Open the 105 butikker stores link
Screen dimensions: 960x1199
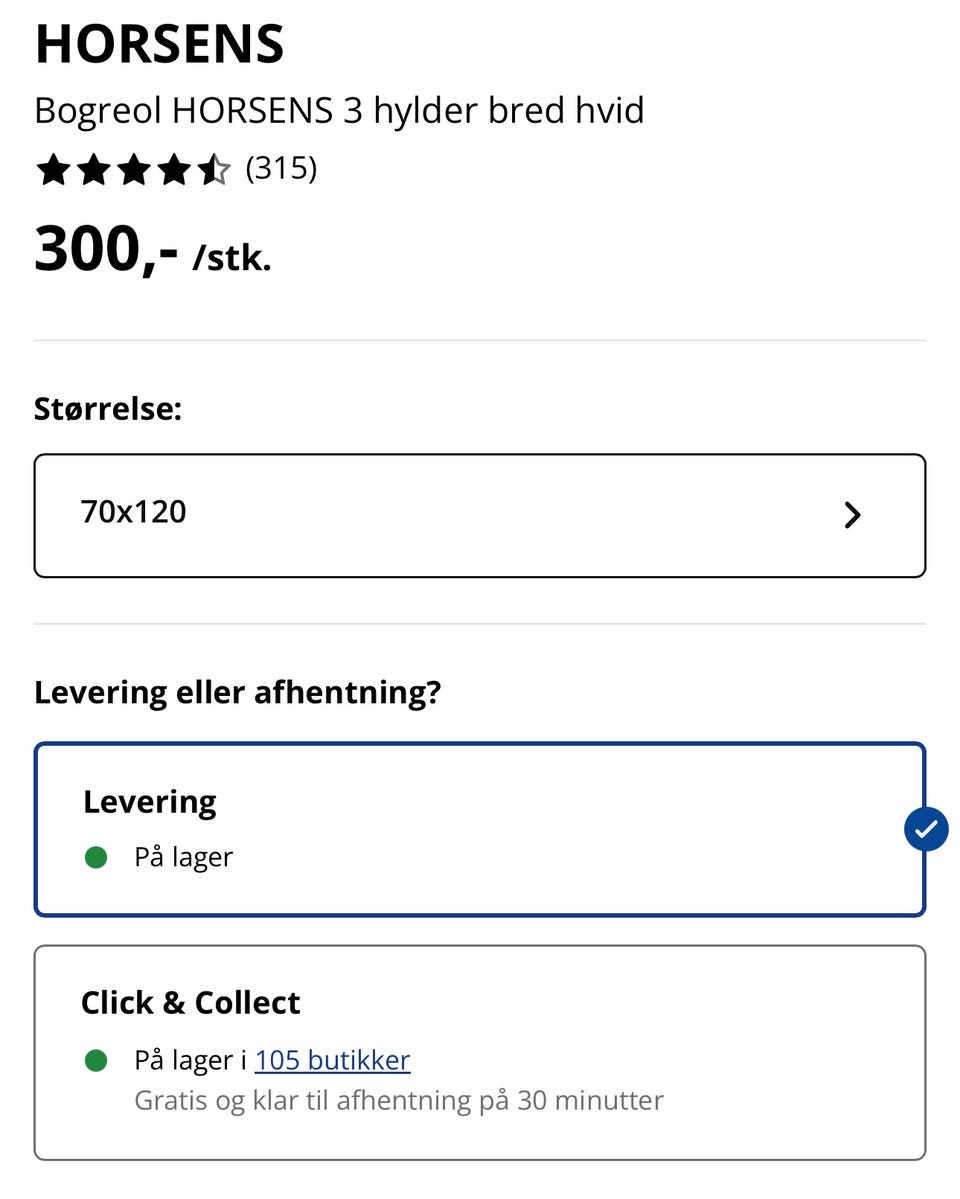[x=332, y=1060]
